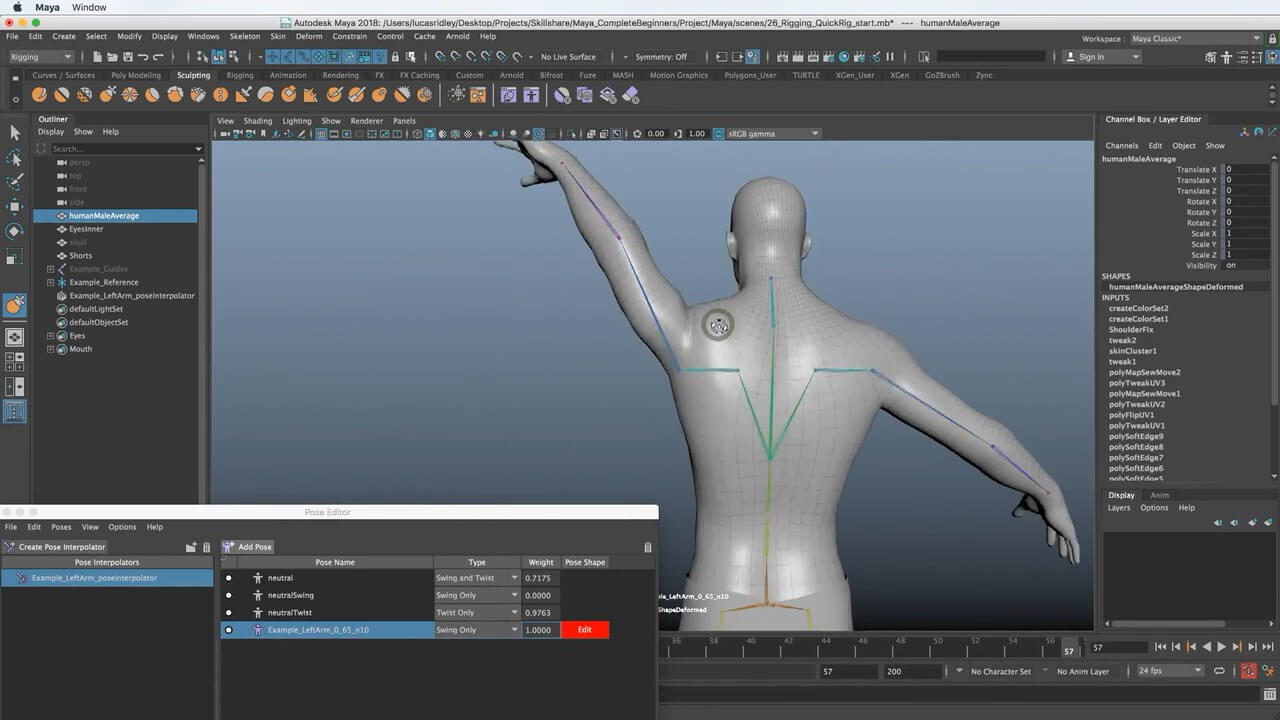Select the Rotate tool in left toolbox
Screen dimensions: 1280x720
point(15,231)
